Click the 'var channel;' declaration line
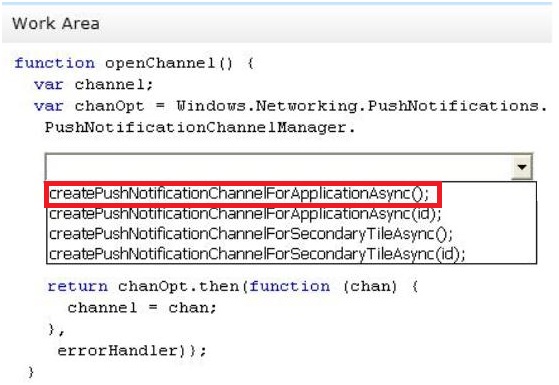Screen dimensions: 559x385 coord(93,85)
